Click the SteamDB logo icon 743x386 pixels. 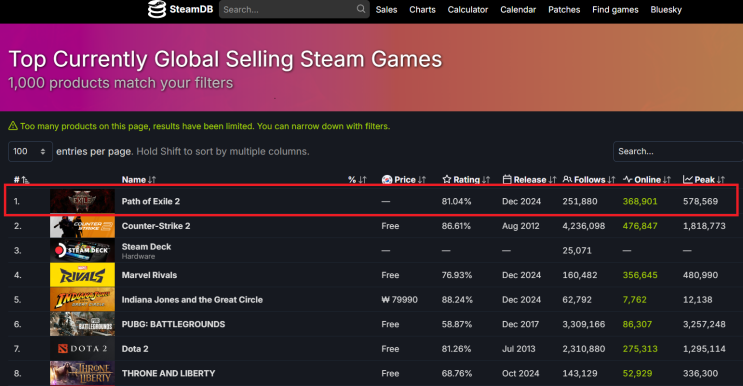[x=157, y=9]
